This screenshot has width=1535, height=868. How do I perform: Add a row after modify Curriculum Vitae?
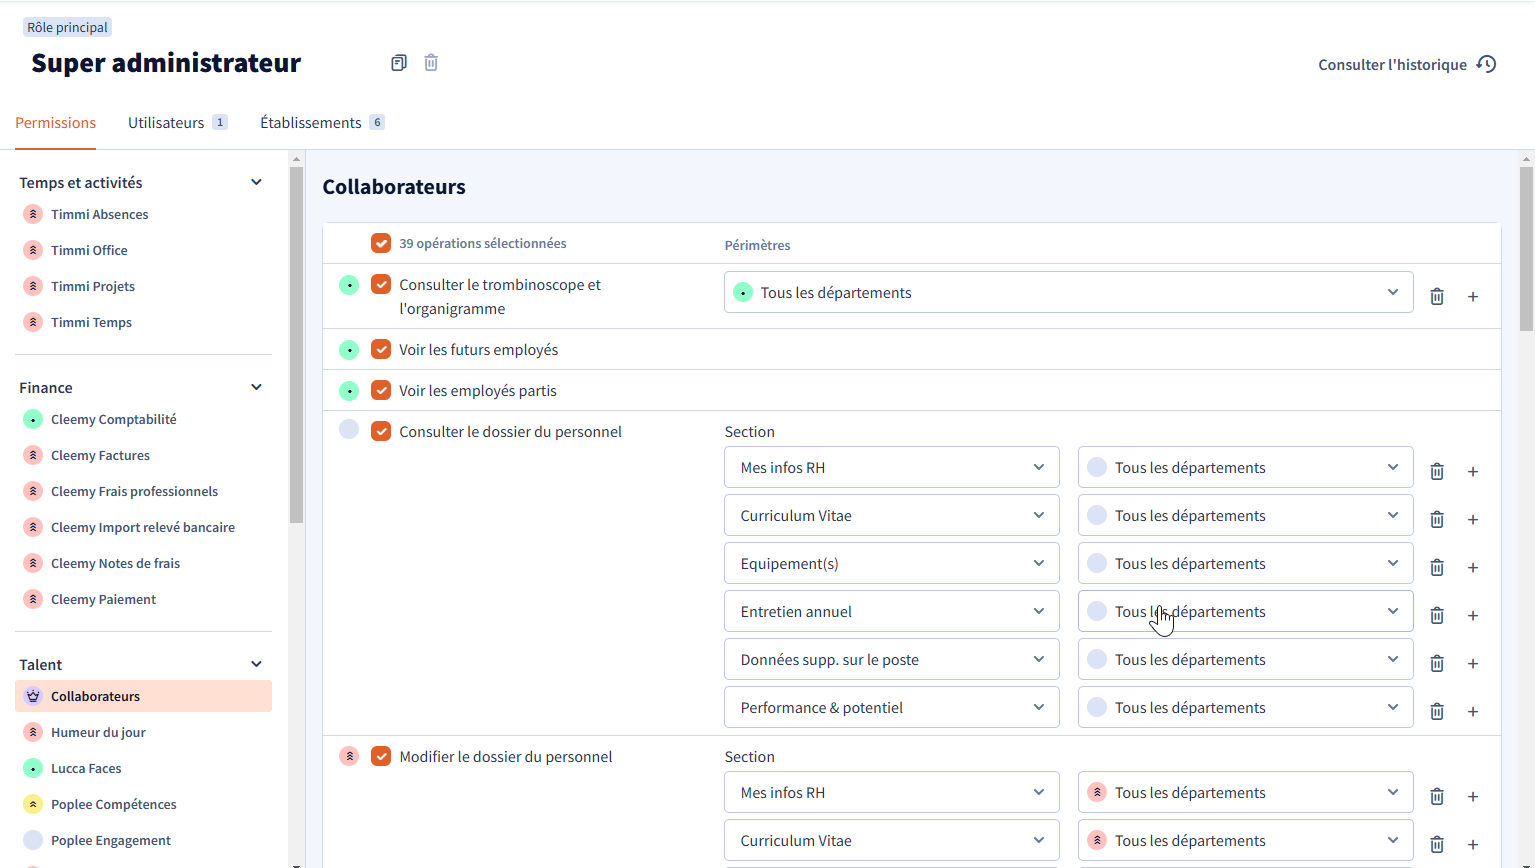(x=1473, y=844)
